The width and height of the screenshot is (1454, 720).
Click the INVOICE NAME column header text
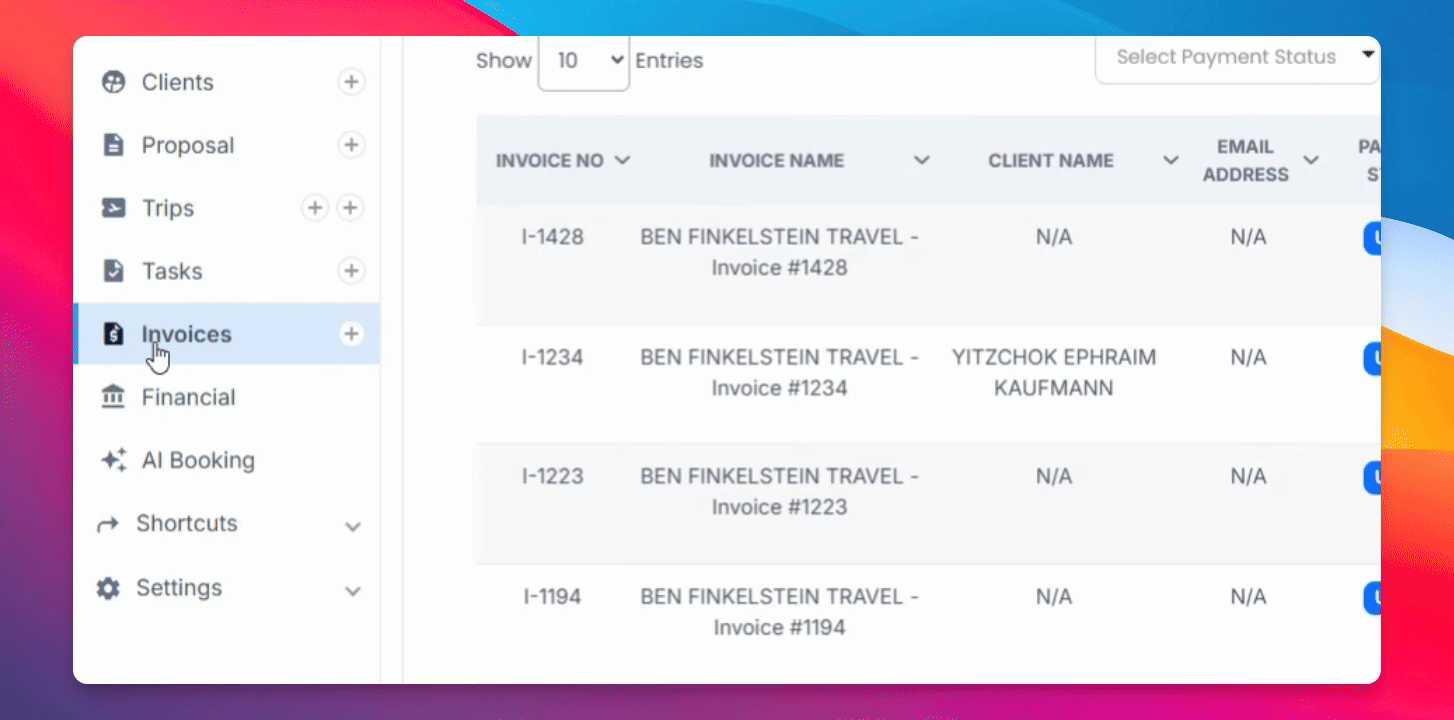pos(777,160)
